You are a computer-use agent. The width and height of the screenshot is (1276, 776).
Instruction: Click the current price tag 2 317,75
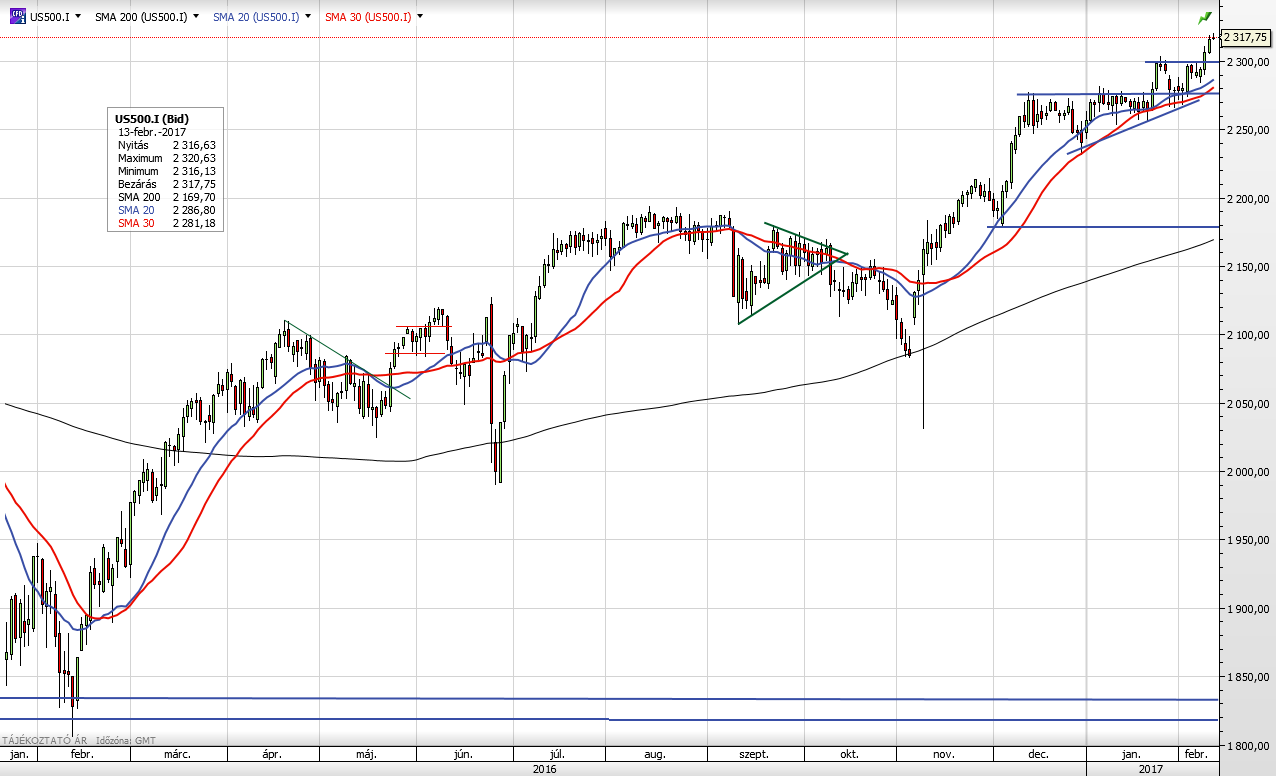[x=1246, y=38]
